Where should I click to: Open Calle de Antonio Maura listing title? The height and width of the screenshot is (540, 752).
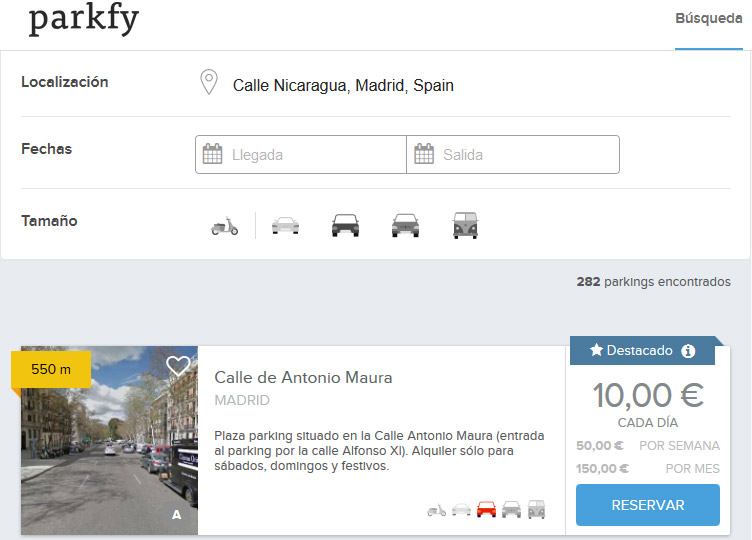click(303, 377)
